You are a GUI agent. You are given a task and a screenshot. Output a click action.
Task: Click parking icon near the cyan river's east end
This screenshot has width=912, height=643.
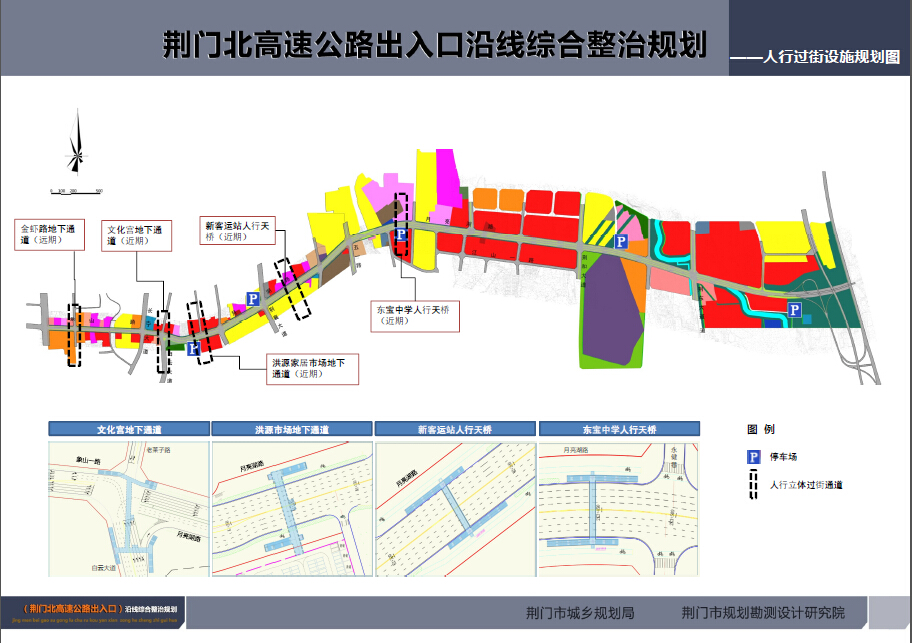click(x=795, y=310)
